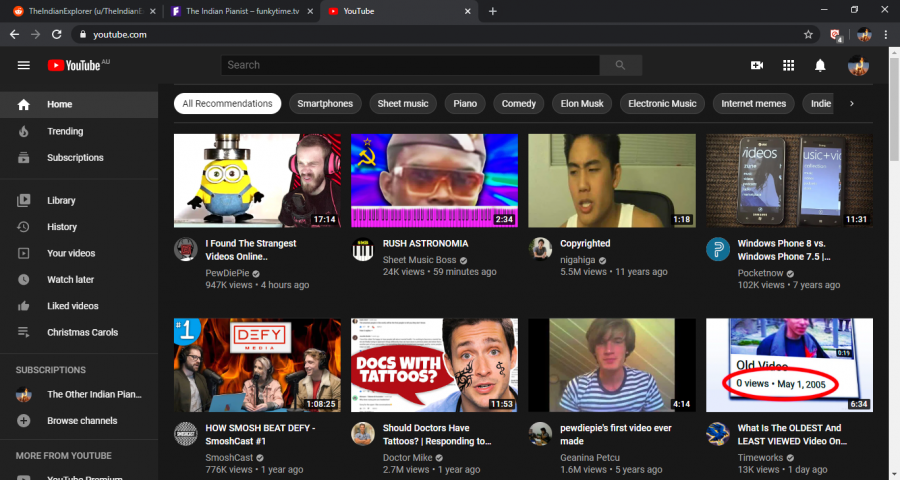Open Watch later playlist
Screen dimensions: 900x480
(79, 280)
